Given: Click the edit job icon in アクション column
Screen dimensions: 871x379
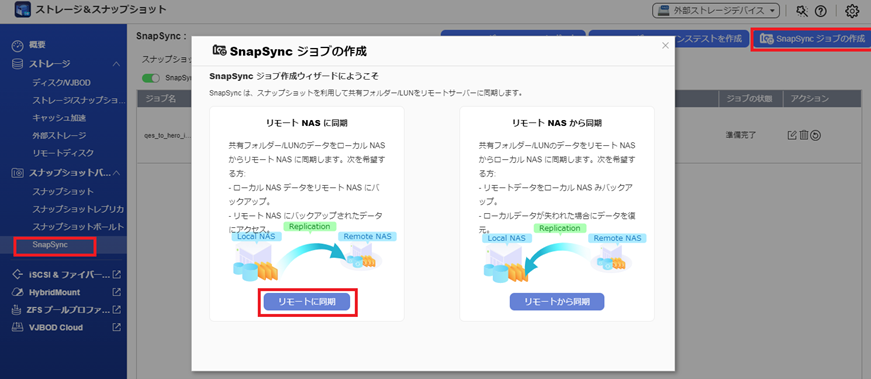Looking at the screenshot, I should point(792,134).
